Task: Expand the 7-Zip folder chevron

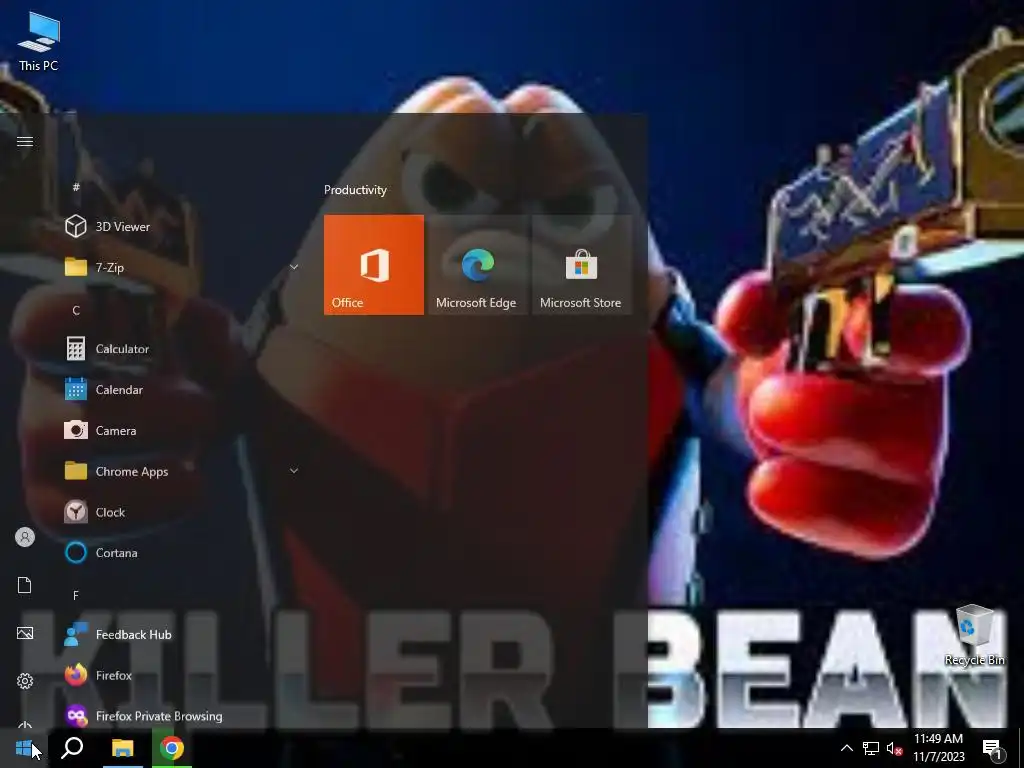Action: tap(294, 267)
